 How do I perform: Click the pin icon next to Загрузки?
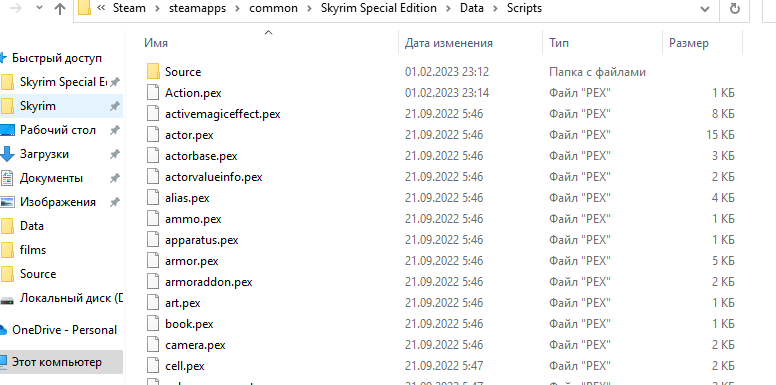pyautogui.click(x=115, y=154)
